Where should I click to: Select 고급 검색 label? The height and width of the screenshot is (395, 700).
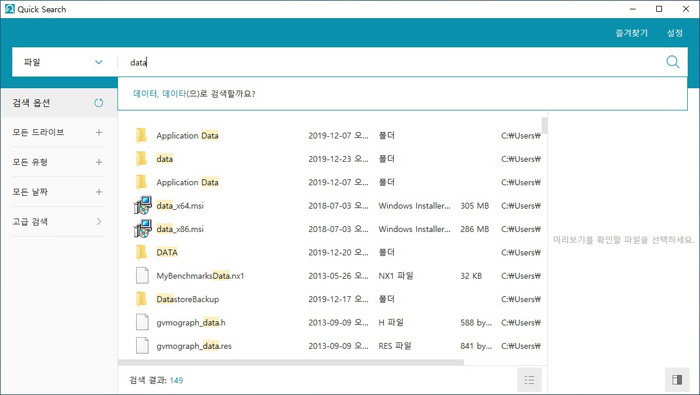[30, 221]
